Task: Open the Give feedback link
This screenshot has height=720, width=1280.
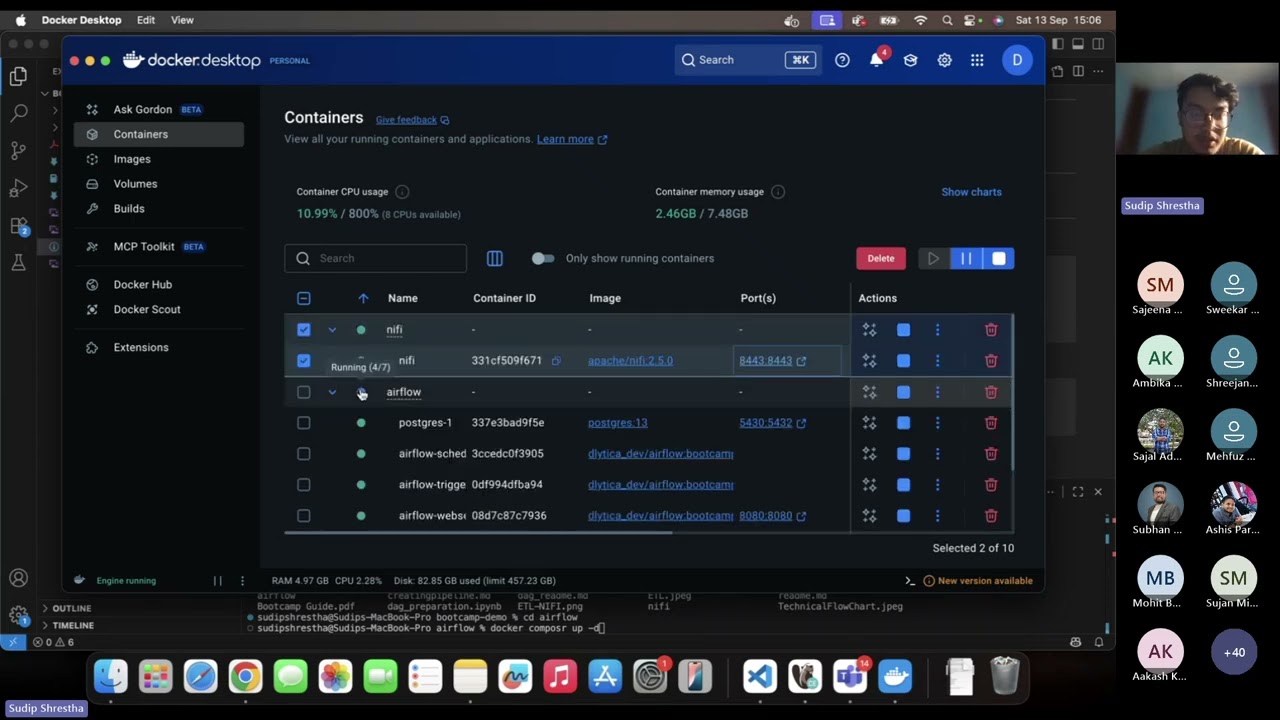Action: pos(412,120)
